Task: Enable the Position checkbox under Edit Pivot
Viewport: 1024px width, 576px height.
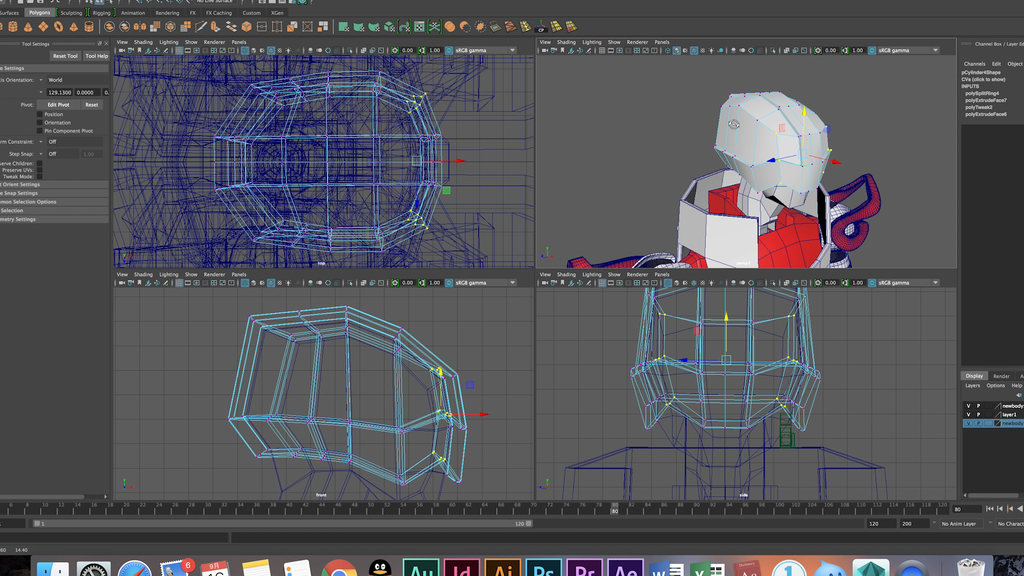Action: point(39,114)
